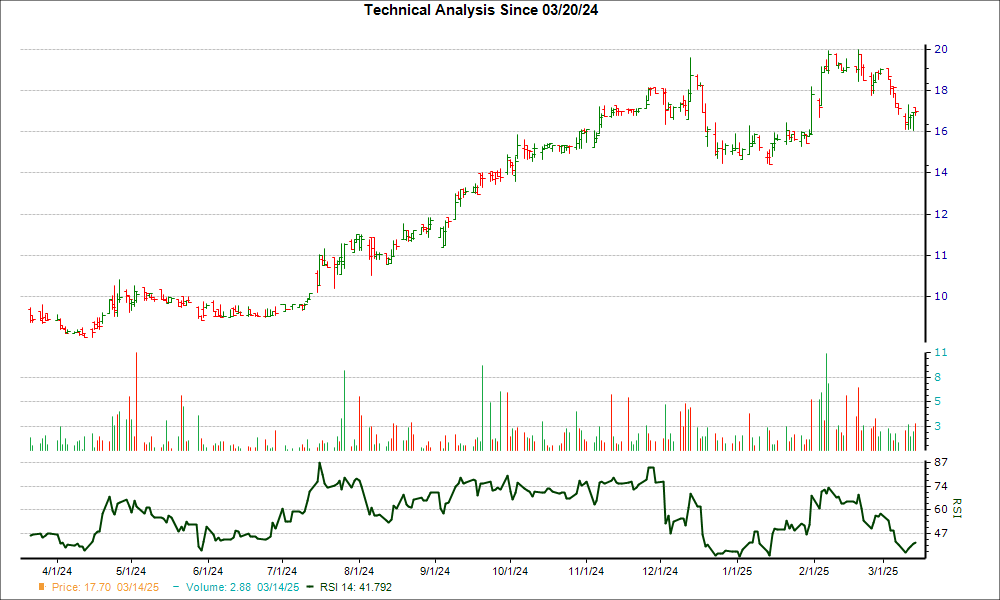Select the dark RSI legend dash marker

(x=310, y=588)
